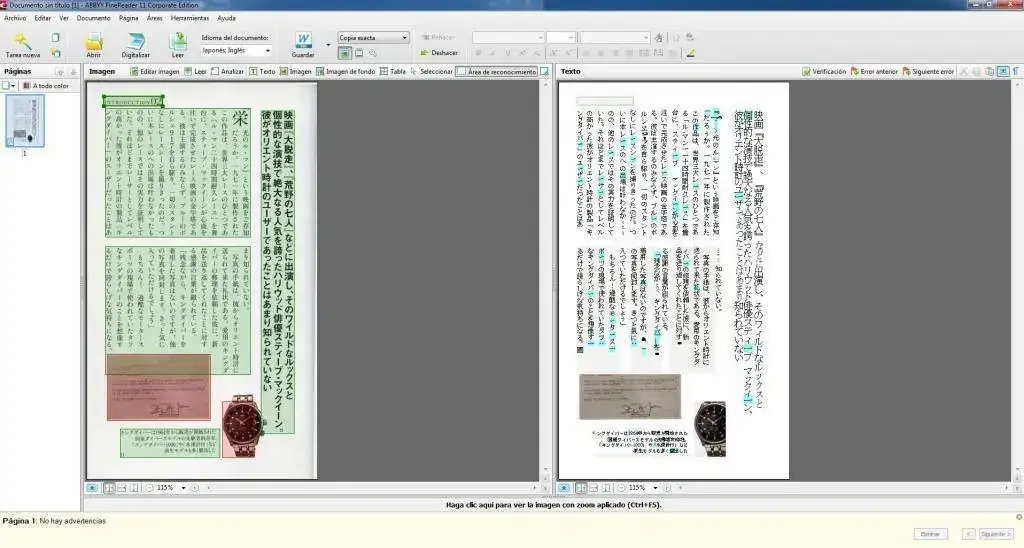Select the Imagen area drawing tool
Image resolution: width=1024 pixels, height=548 pixels.
295,71
